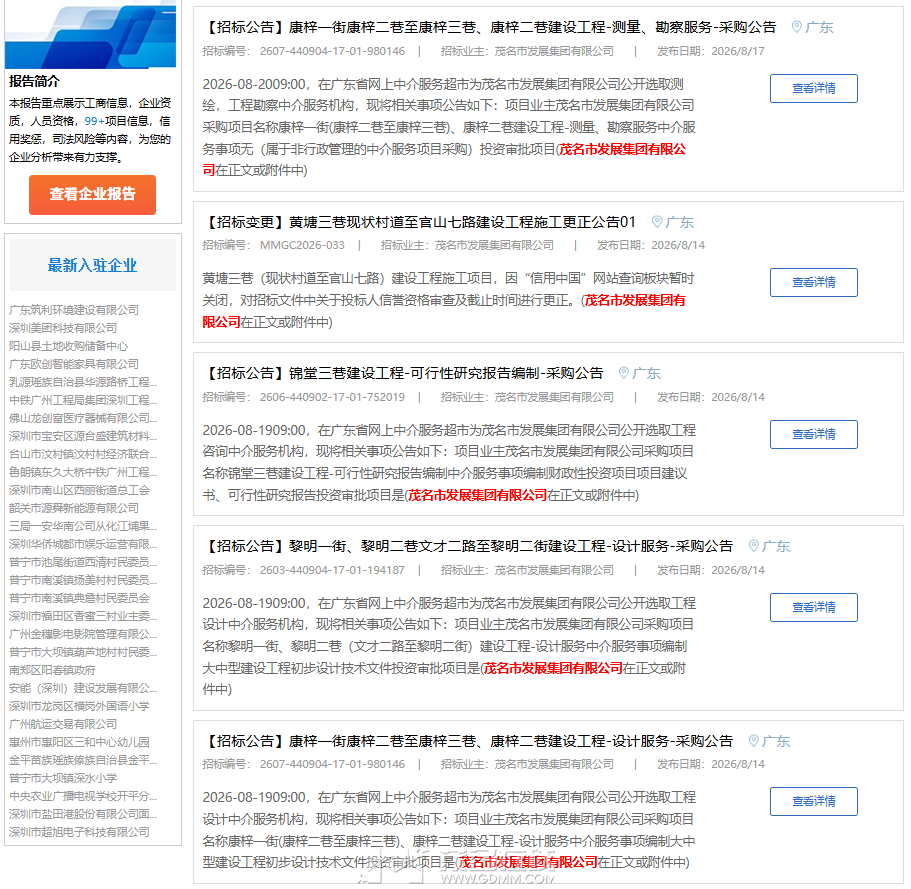
Task: View details of 黎明一街设计服务 announcement
Action: click(813, 607)
